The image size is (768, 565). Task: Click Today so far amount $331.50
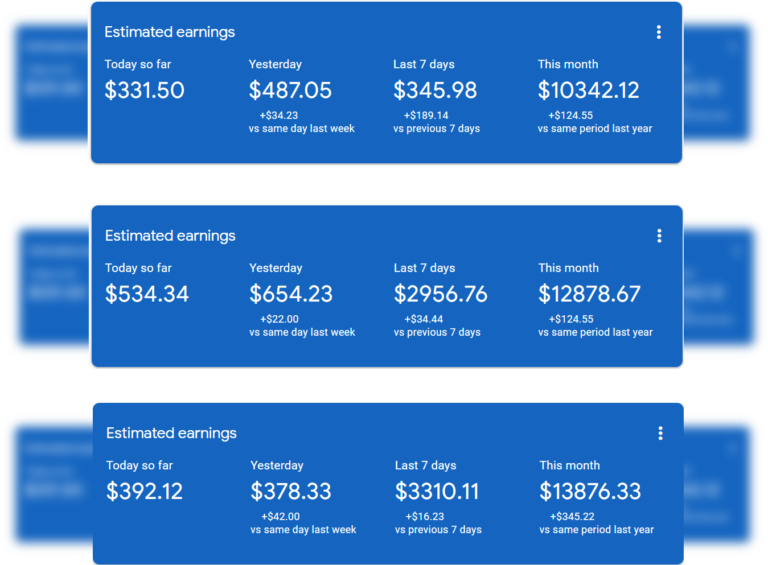click(144, 91)
